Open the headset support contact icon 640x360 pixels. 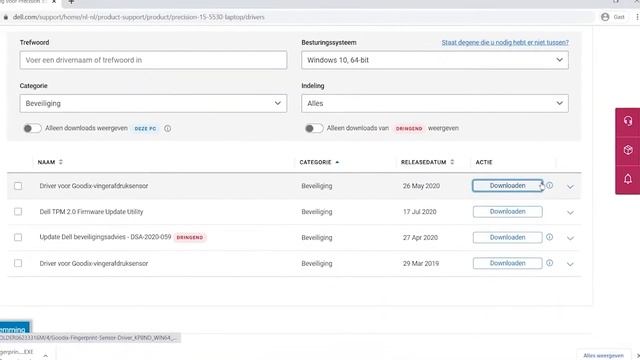pyautogui.click(x=628, y=121)
